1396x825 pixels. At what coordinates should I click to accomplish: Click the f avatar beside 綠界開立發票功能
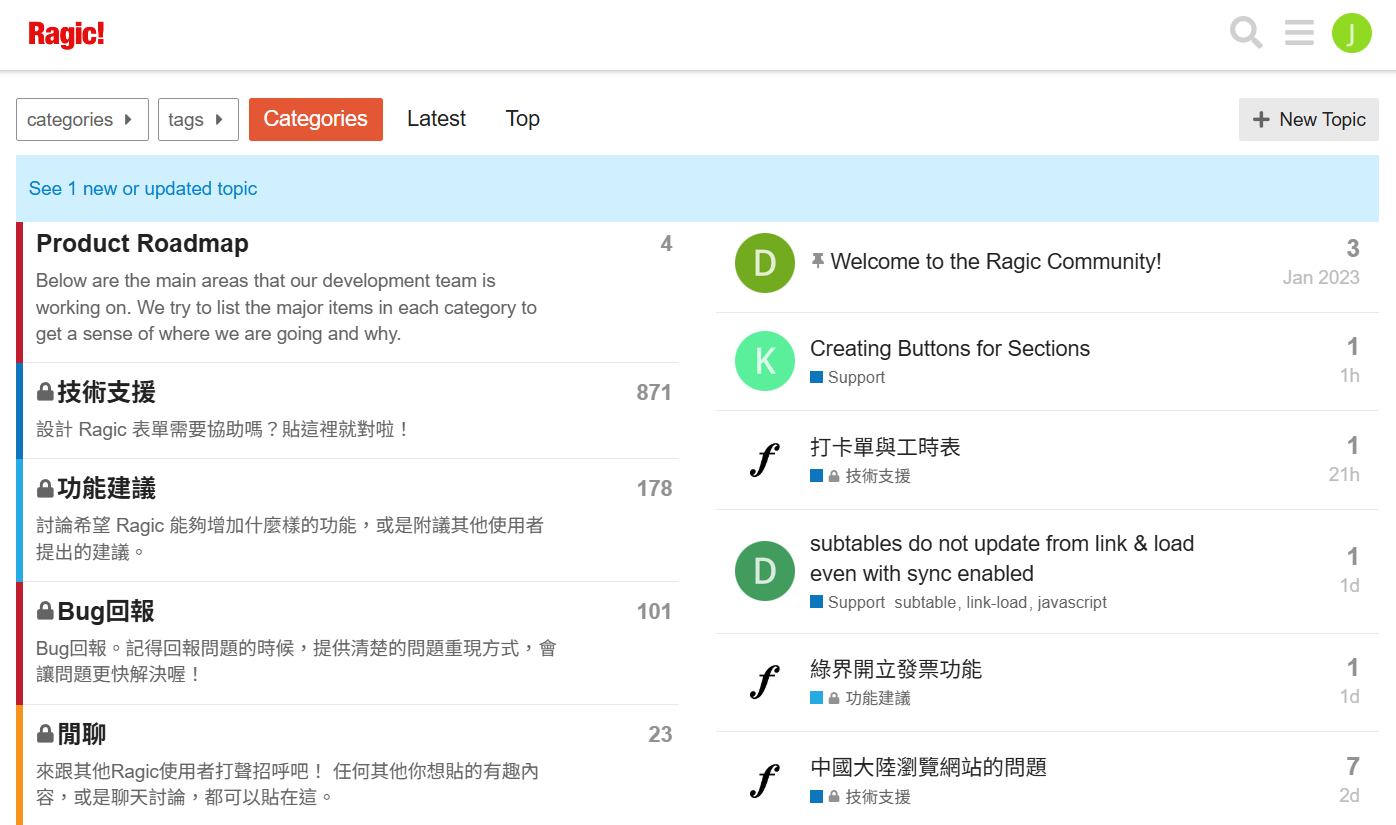coord(765,682)
